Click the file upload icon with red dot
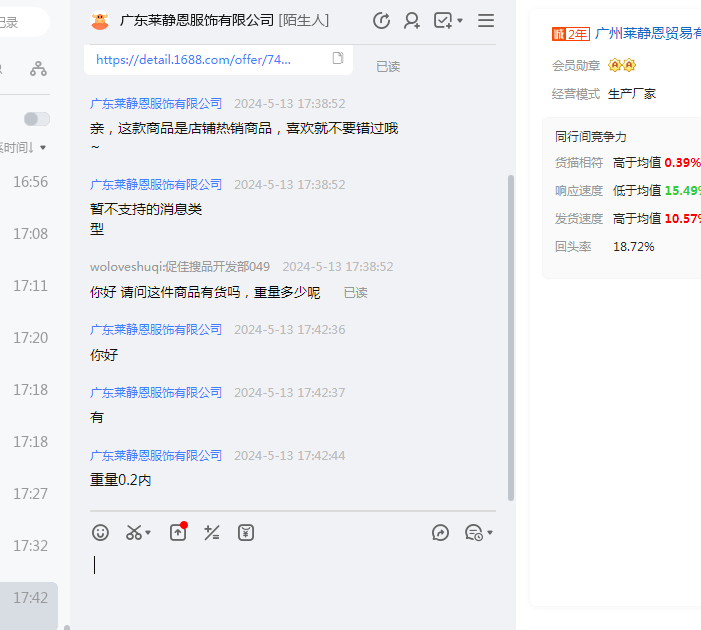The height and width of the screenshot is (630, 701). [178, 532]
